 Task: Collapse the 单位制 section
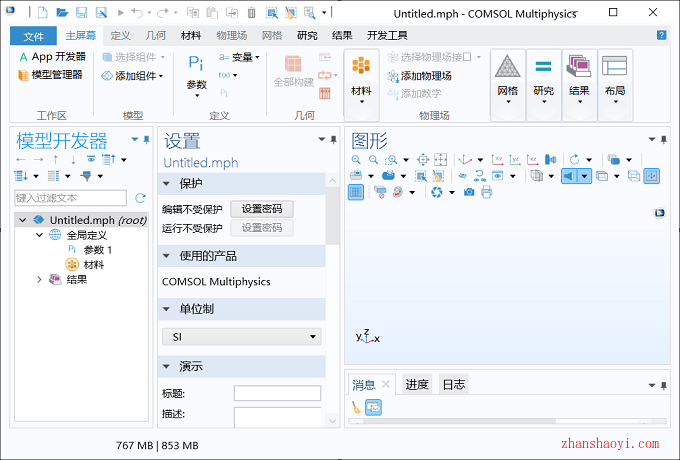[x=166, y=309]
